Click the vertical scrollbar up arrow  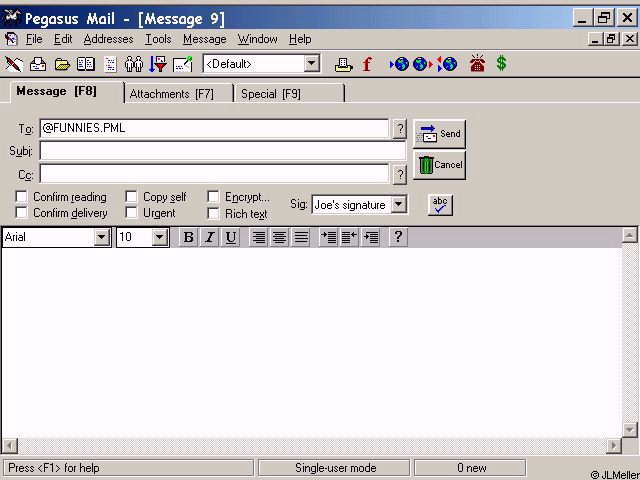click(x=629, y=235)
